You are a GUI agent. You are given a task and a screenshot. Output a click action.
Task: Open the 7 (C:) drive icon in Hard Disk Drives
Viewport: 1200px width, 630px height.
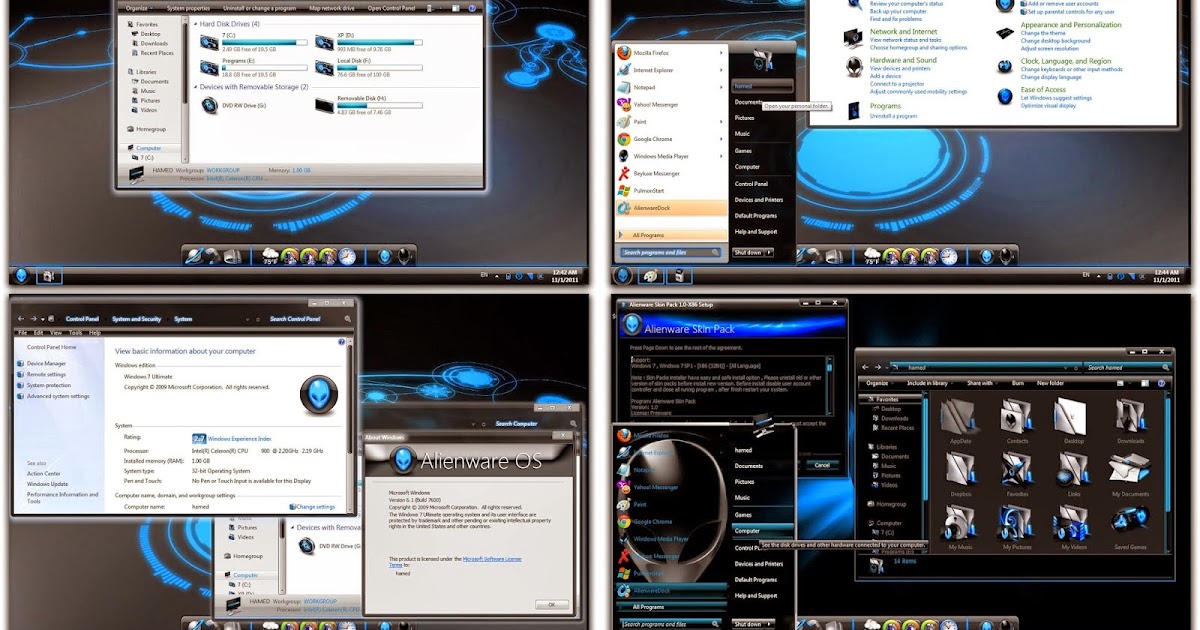point(210,42)
